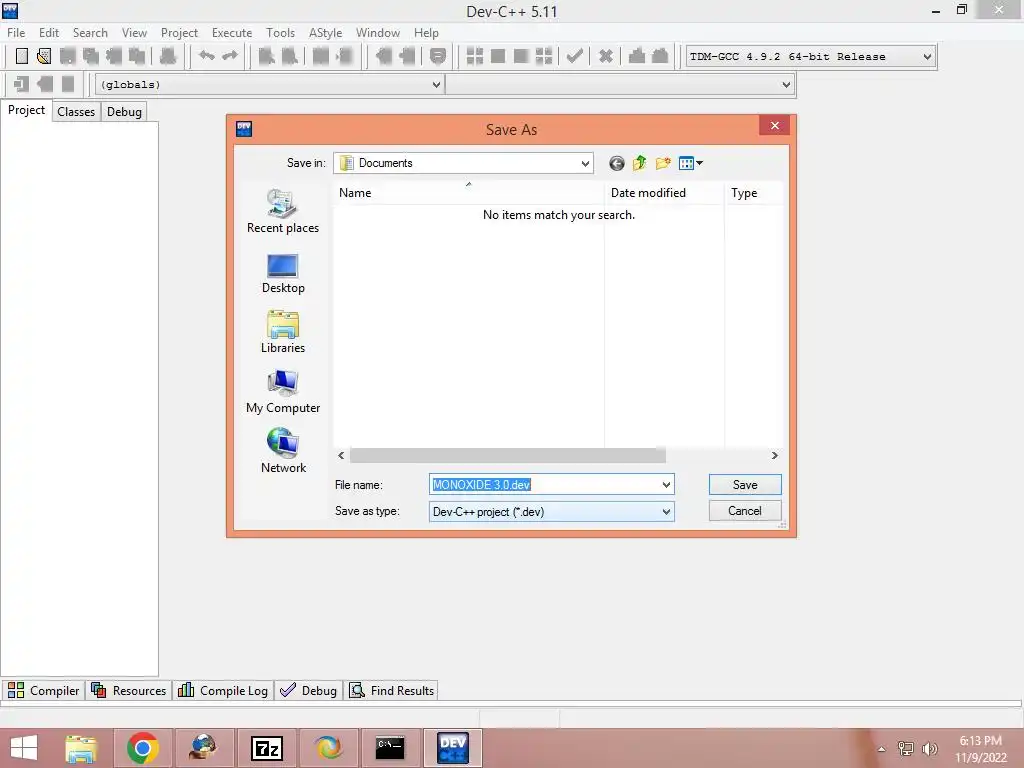
Task: Click the Insert icon on the second toolbar row
Action: pyautogui.click(x=22, y=84)
